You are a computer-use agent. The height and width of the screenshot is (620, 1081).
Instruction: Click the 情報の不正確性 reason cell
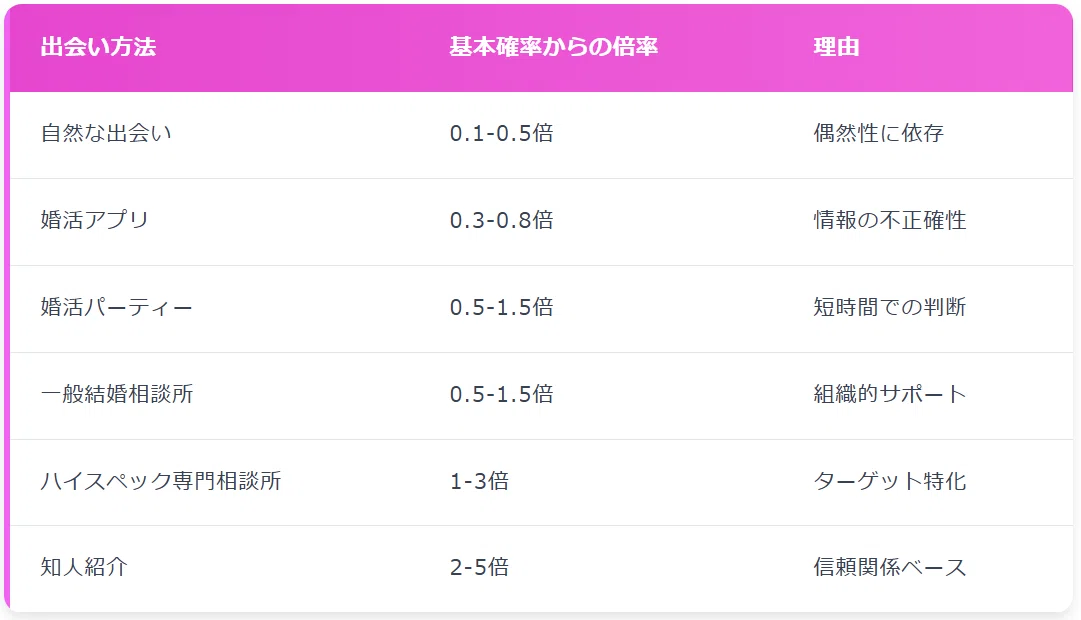pos(889,220)
